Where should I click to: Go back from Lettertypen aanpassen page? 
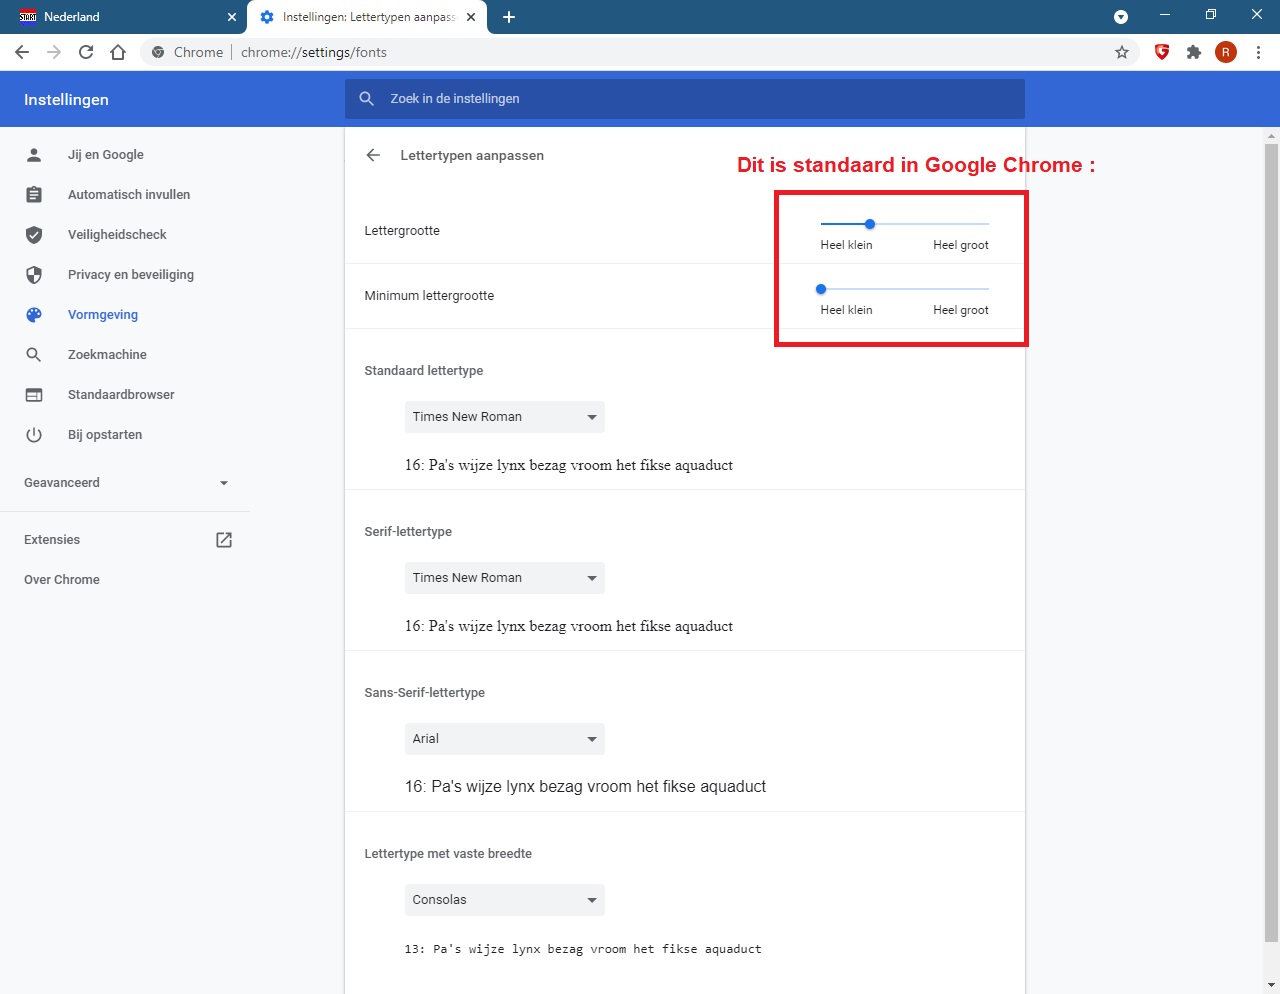(373, 155)
